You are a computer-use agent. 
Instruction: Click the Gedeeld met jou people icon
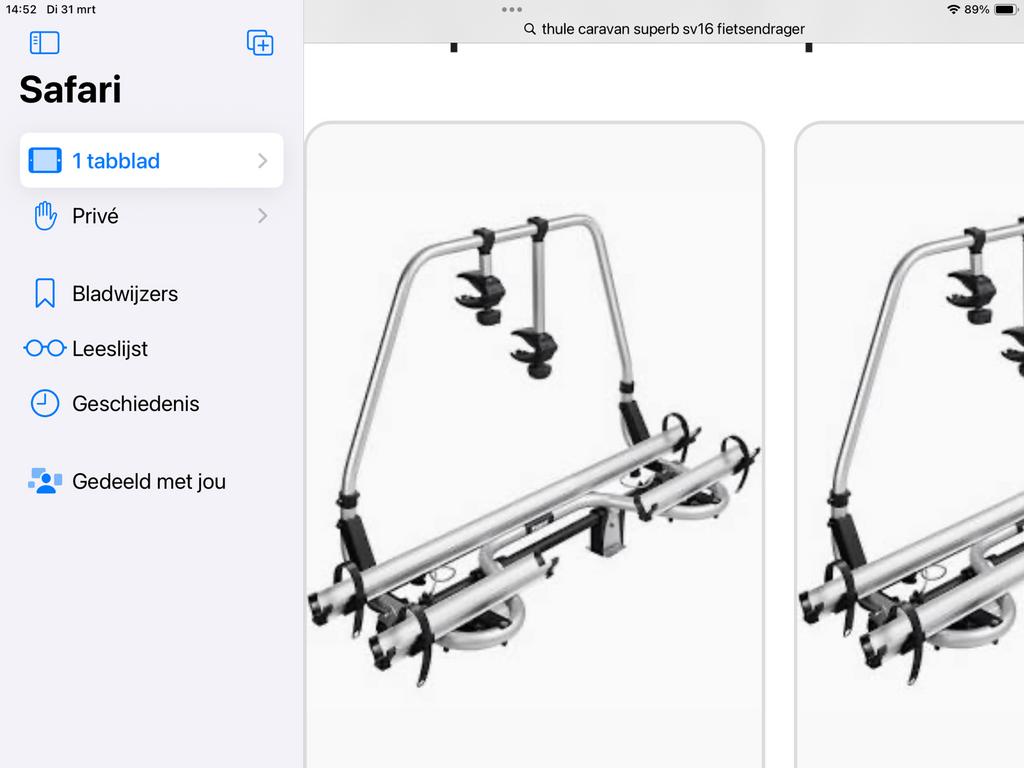tap(45, 481)
